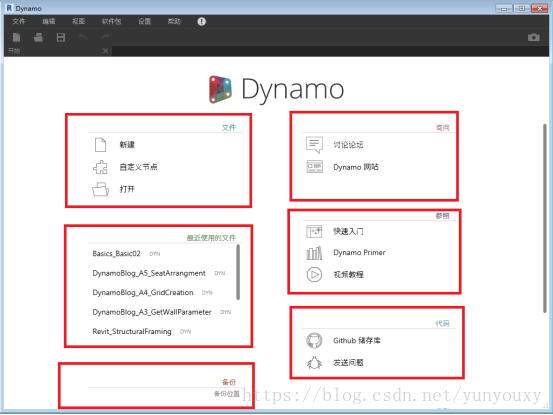
Task: Click the Dynamo logo cube
Action: click(x=220, y=89)
